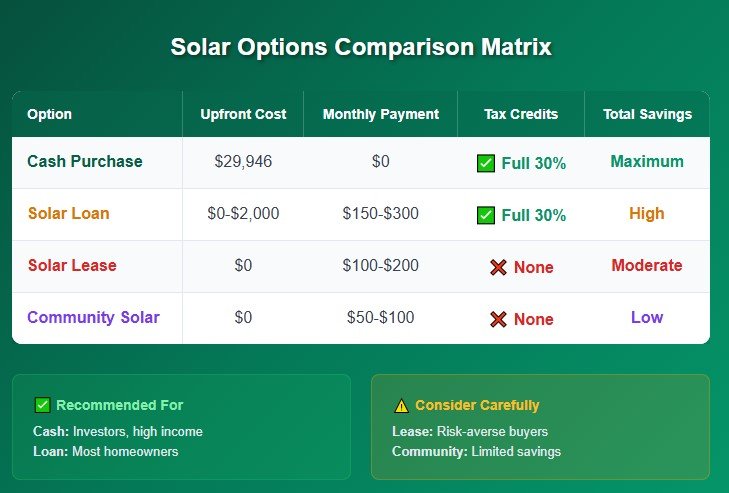Screen dimensions: 729x493
Task: Click the checkmark icon beside Recommended For
Action: coord(42,405)
